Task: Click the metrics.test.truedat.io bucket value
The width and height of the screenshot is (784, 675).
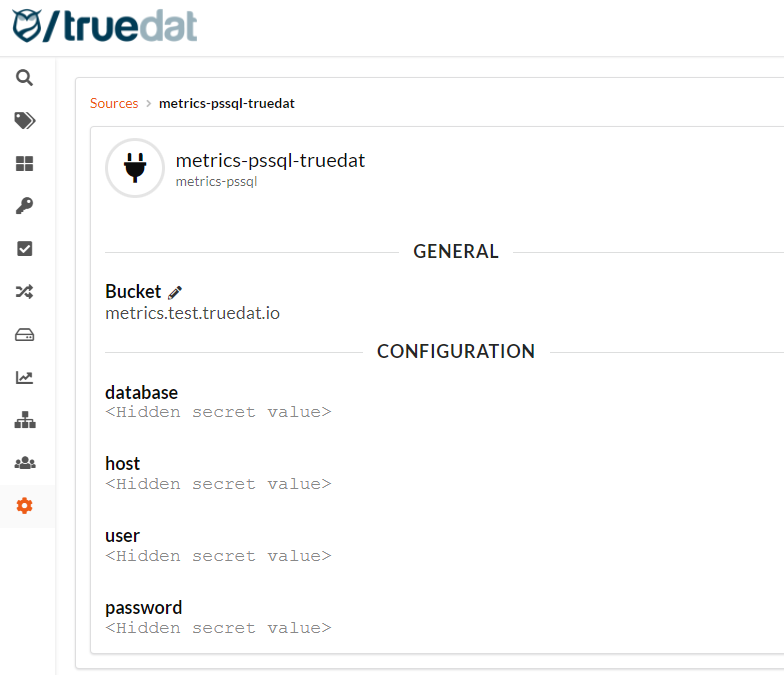Action: (192, 313)
